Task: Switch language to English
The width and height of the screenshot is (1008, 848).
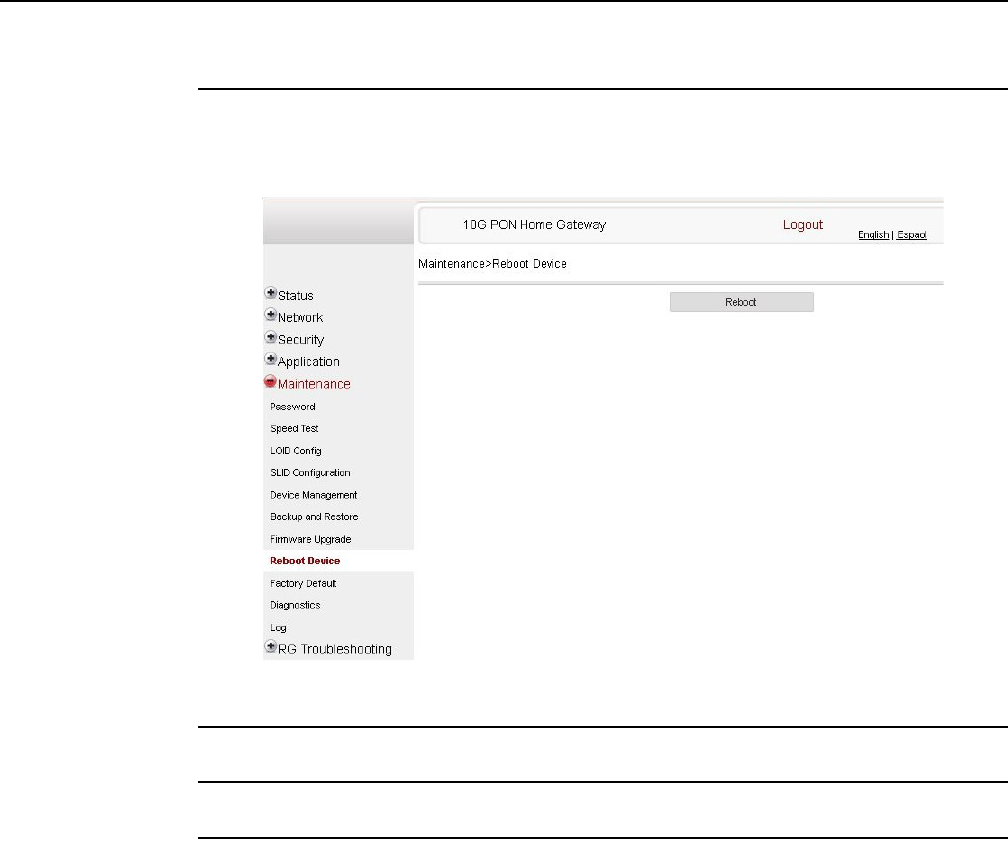Action: [x=874, y=235]
